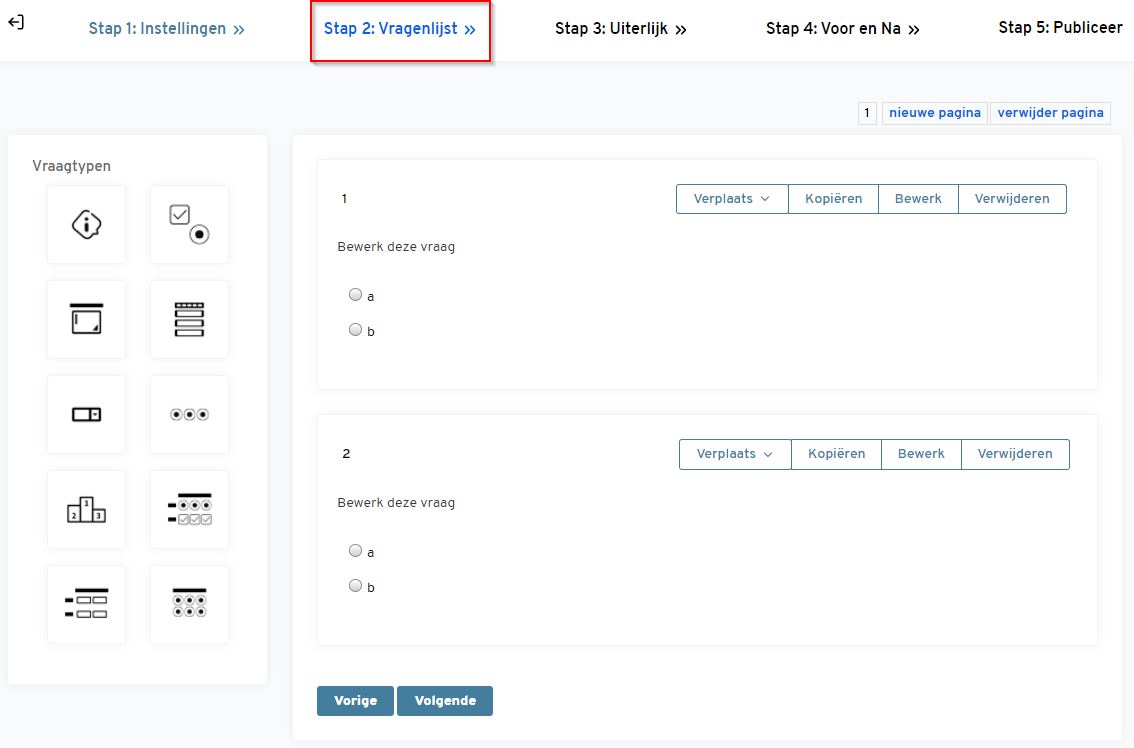Click the nieuwe pagina link
The image size is (1134, 748).
(935, 113)
